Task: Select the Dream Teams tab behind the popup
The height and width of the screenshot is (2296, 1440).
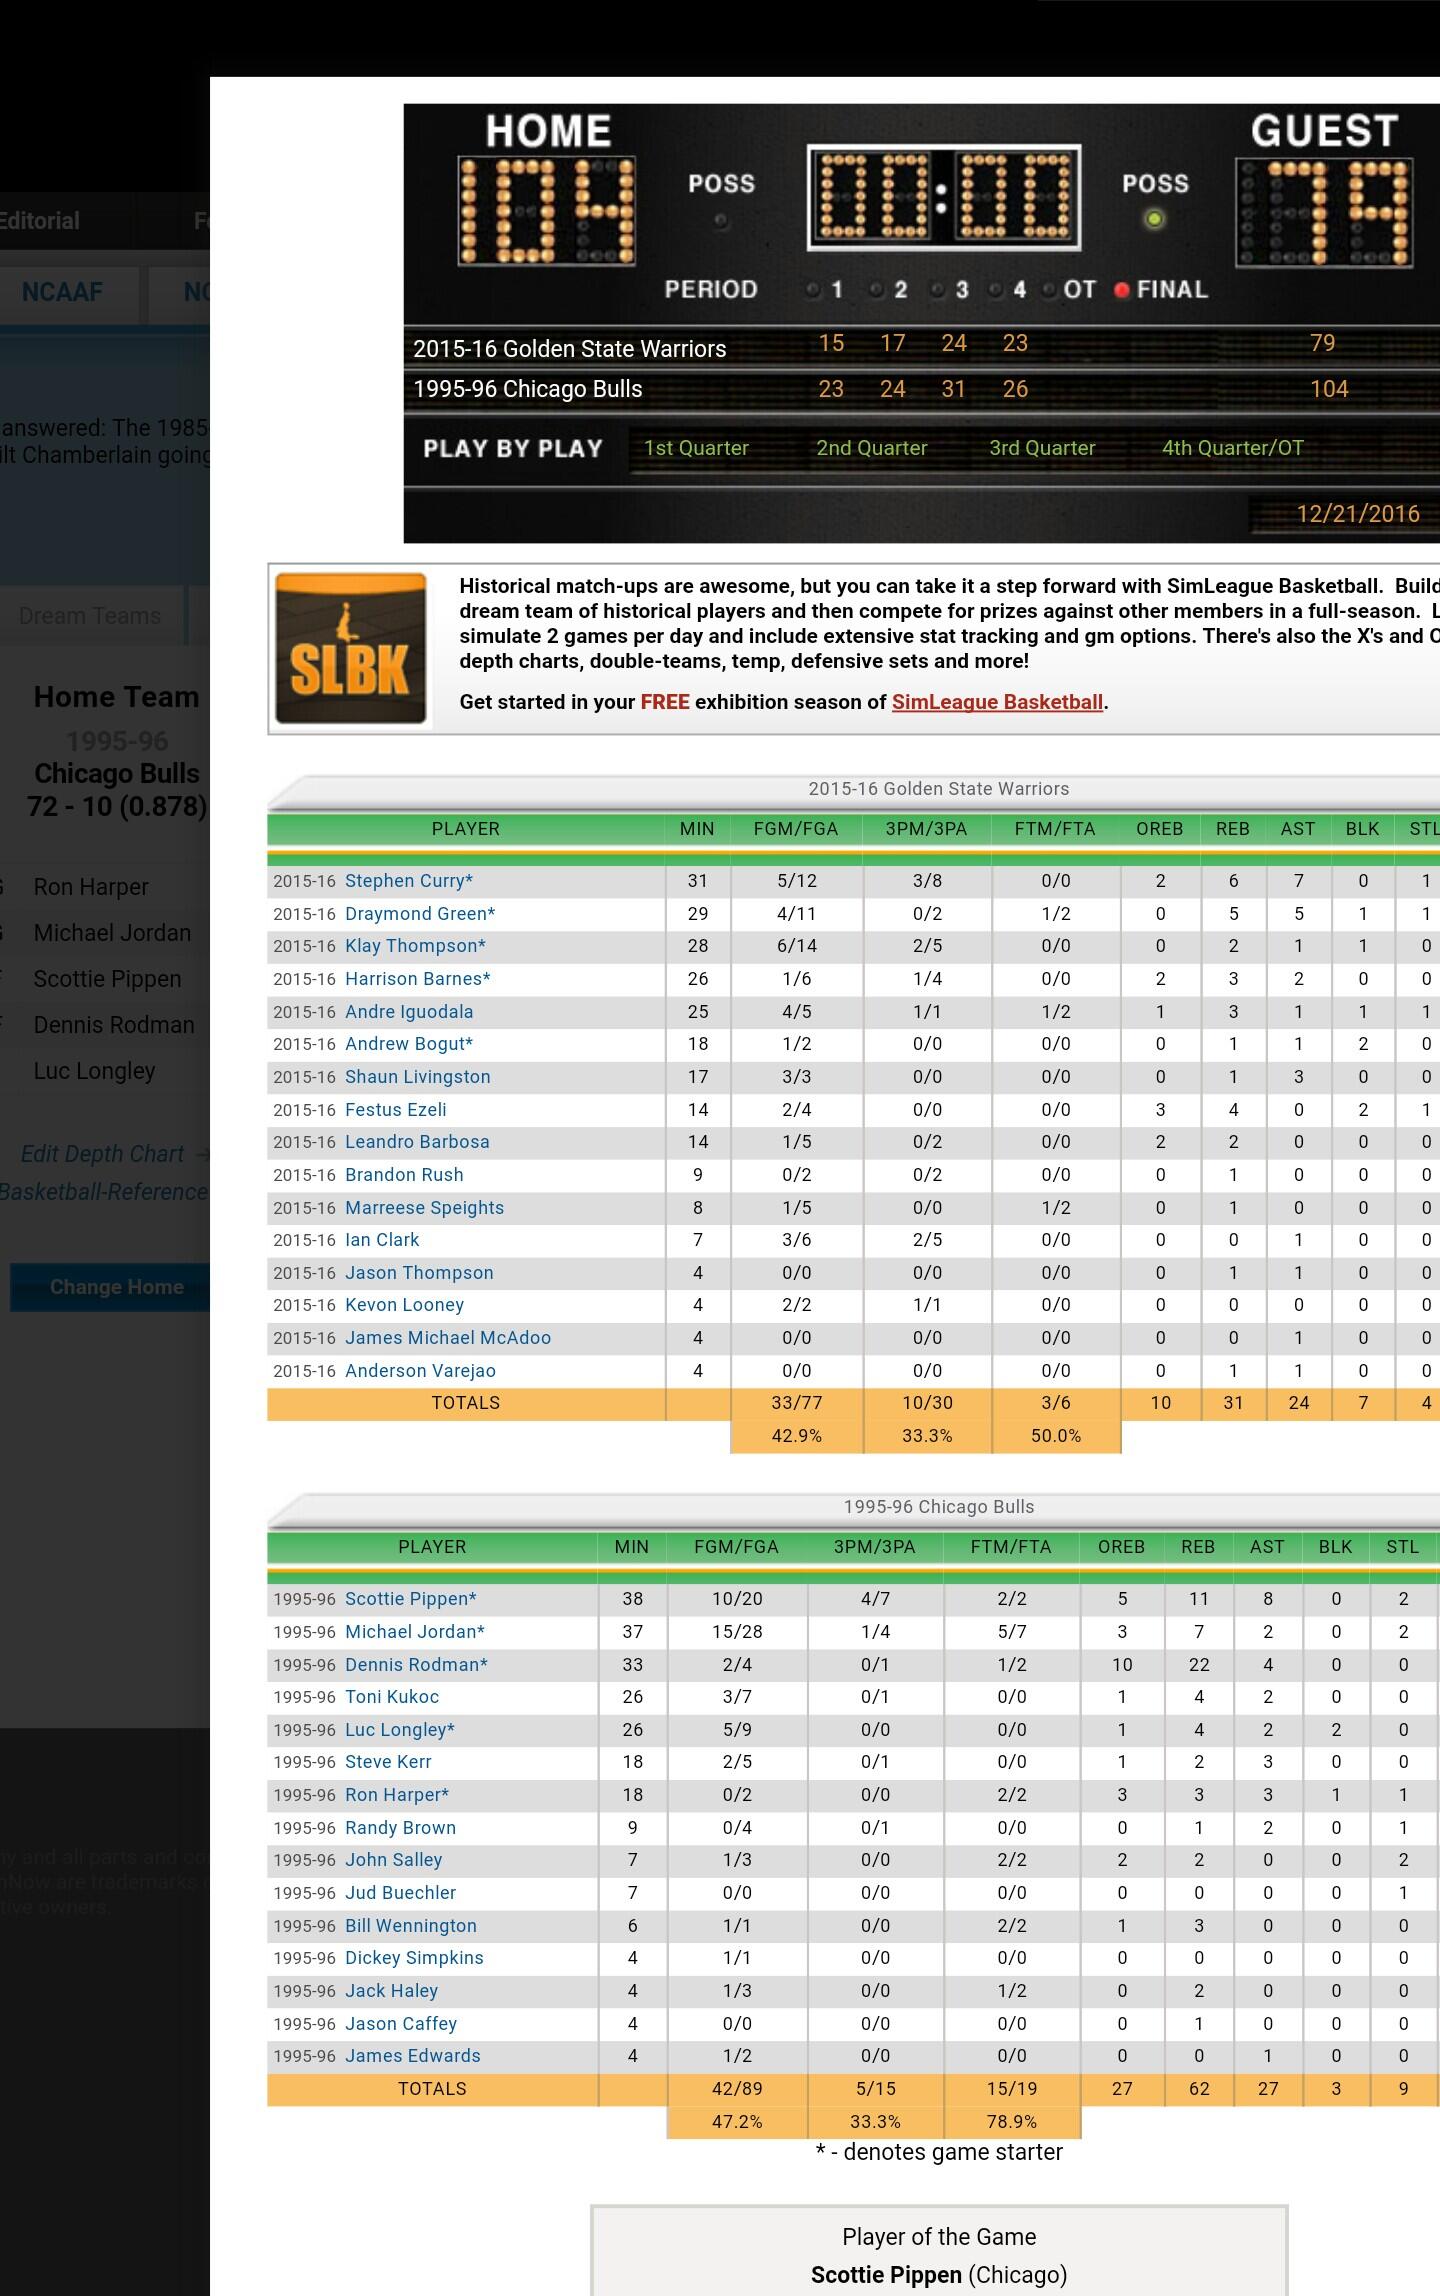Action: [x=90, y=616]
